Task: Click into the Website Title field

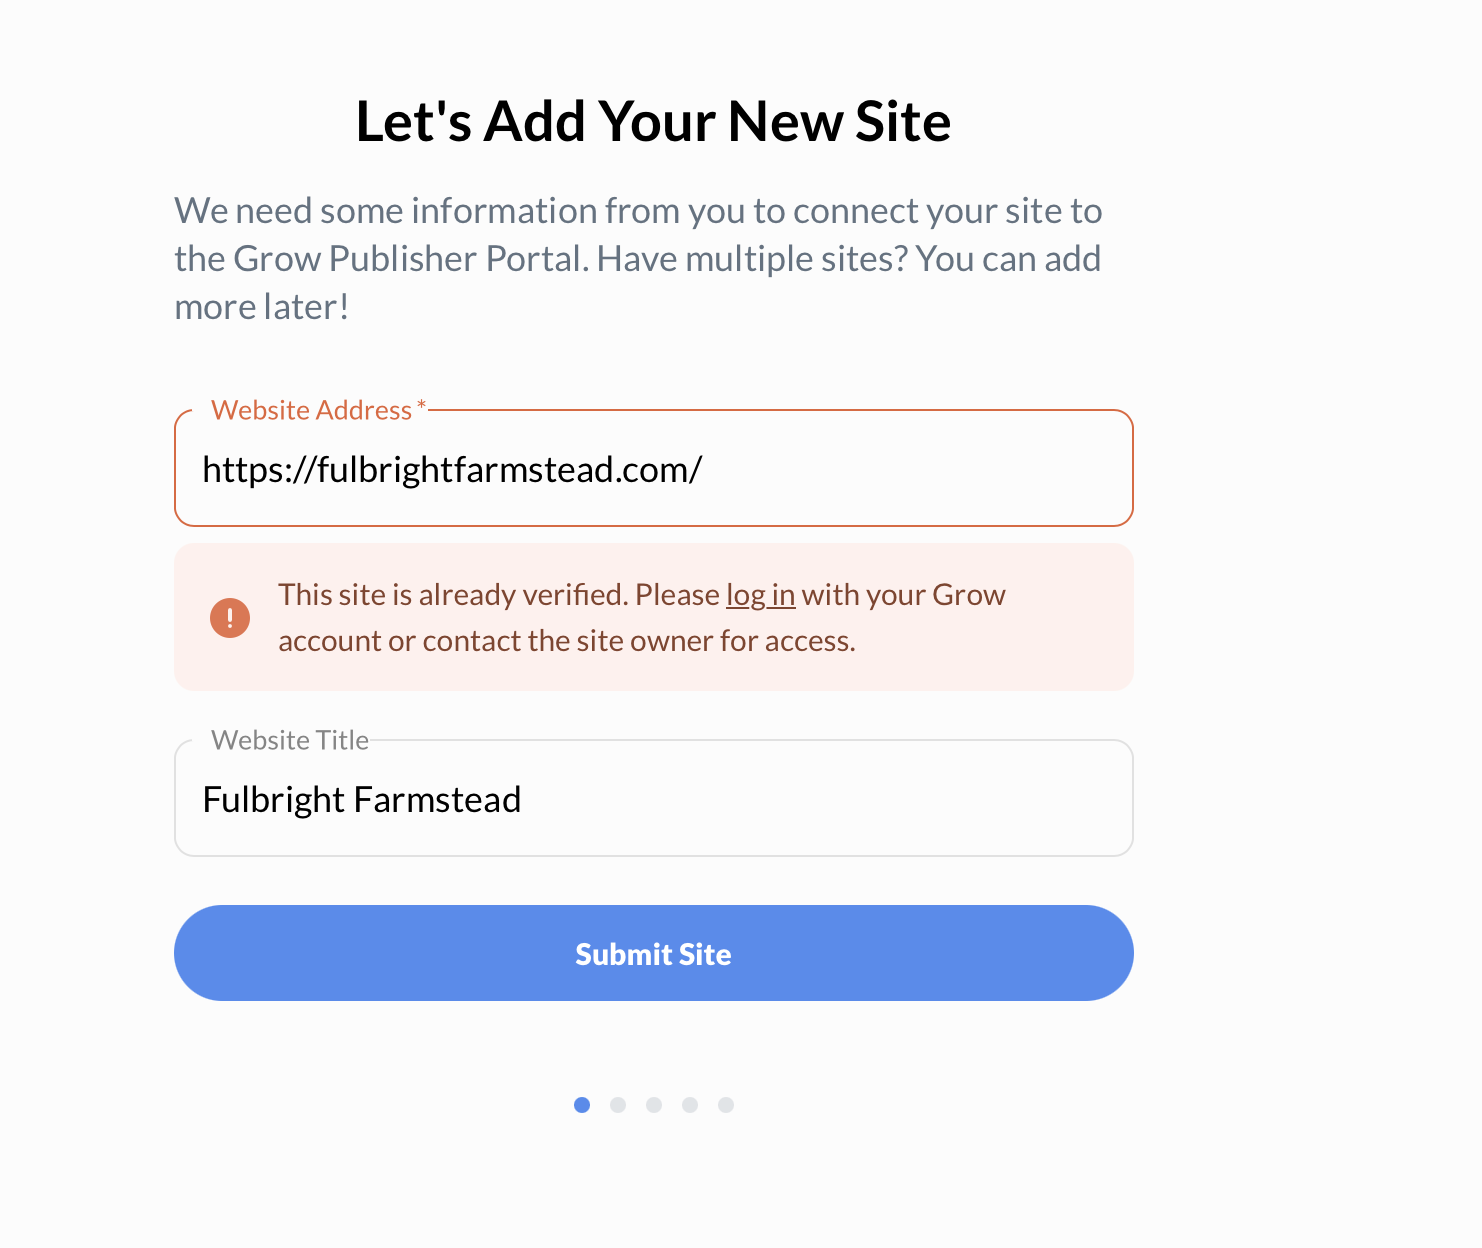Action: pyautogui.click(x=654, y=799)
